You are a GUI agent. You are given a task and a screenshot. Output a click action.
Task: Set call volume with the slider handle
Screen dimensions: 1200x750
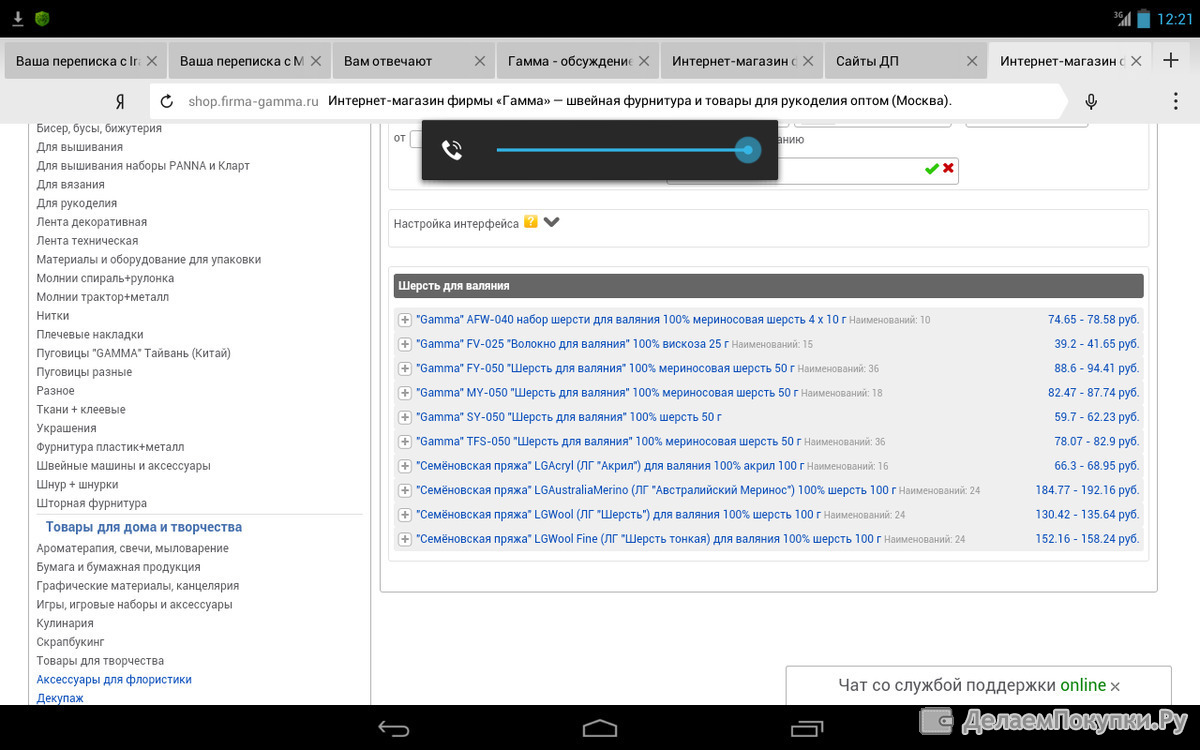(x=747, y=150)
